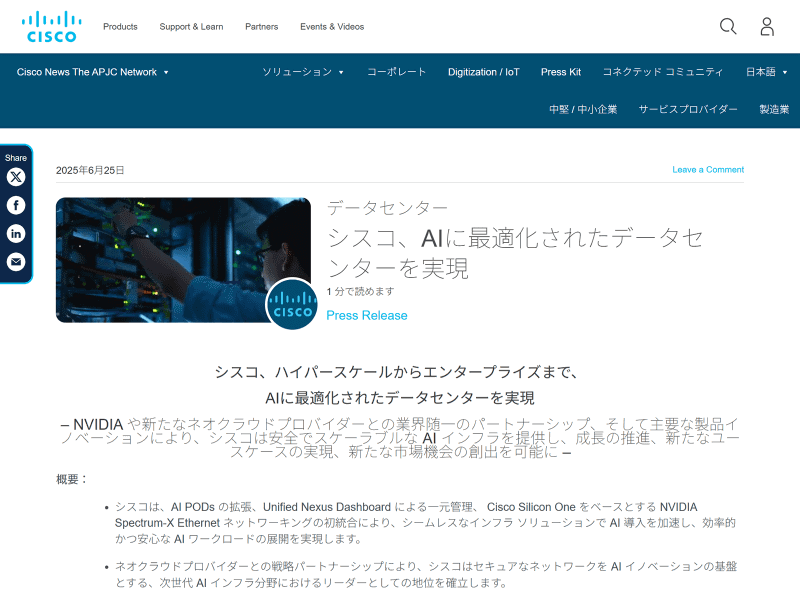The height and width of the screenshot is (600, 800).
Task: Click bullet starting シスコは、AI PODs の拡張
Action: [425, 523]
